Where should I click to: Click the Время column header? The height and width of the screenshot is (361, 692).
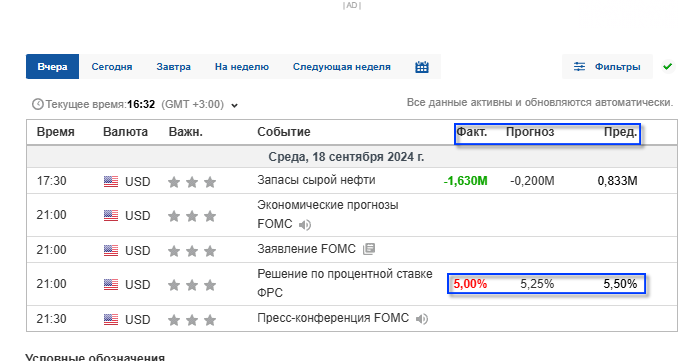[56, 132]
